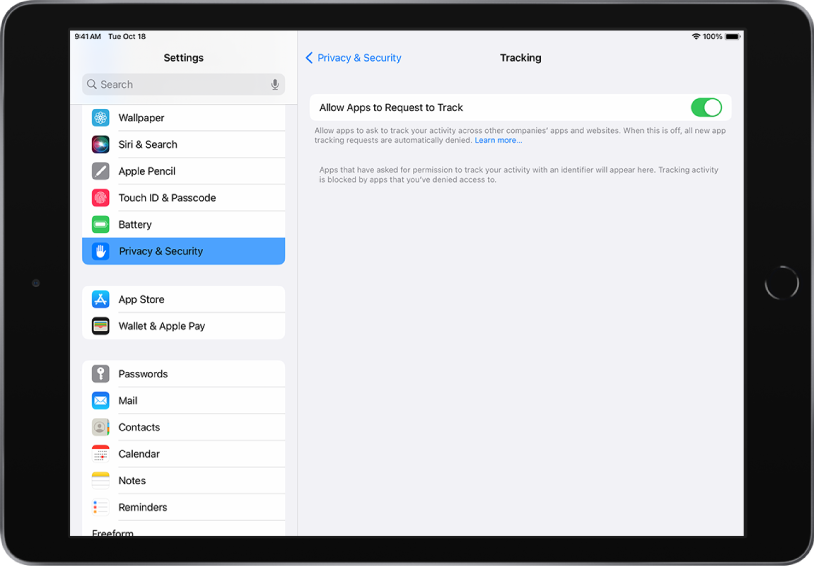Tap the Tue Oct 18 date
Screen dimensions: 814x568
pyautogui.click(x=127, y=36)
